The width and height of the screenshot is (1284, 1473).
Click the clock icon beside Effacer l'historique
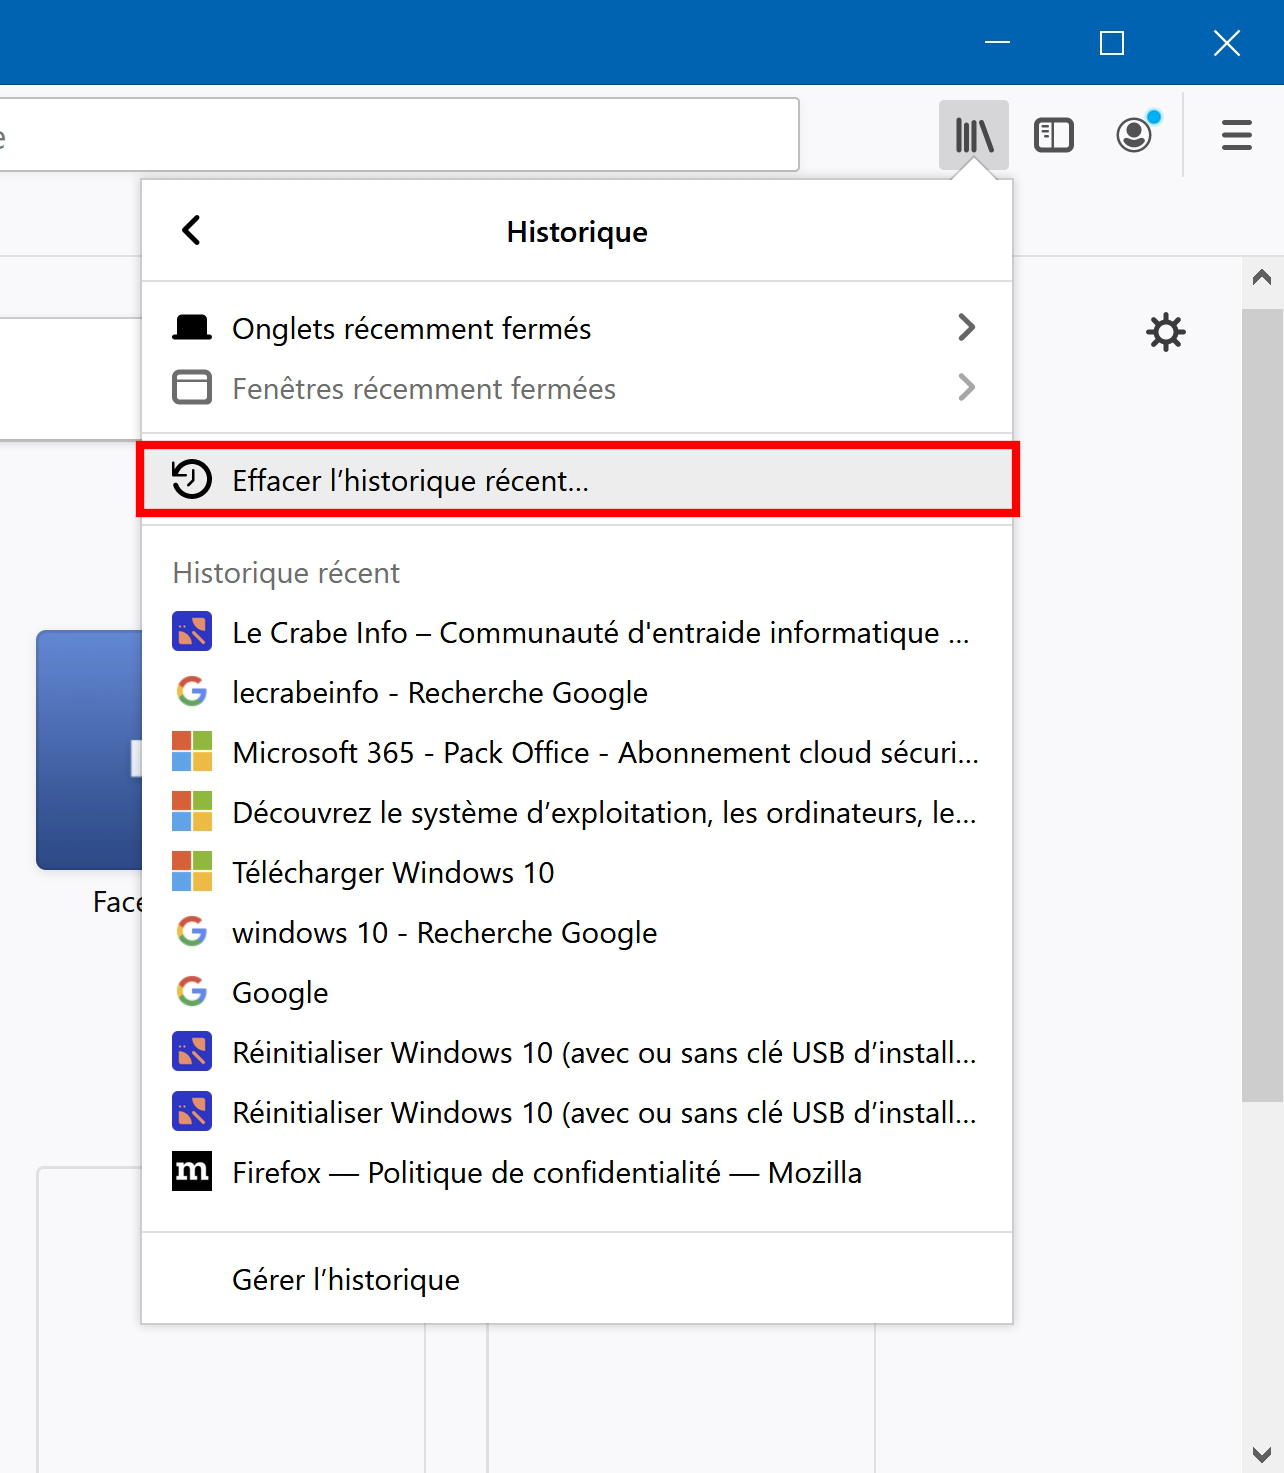192,479
